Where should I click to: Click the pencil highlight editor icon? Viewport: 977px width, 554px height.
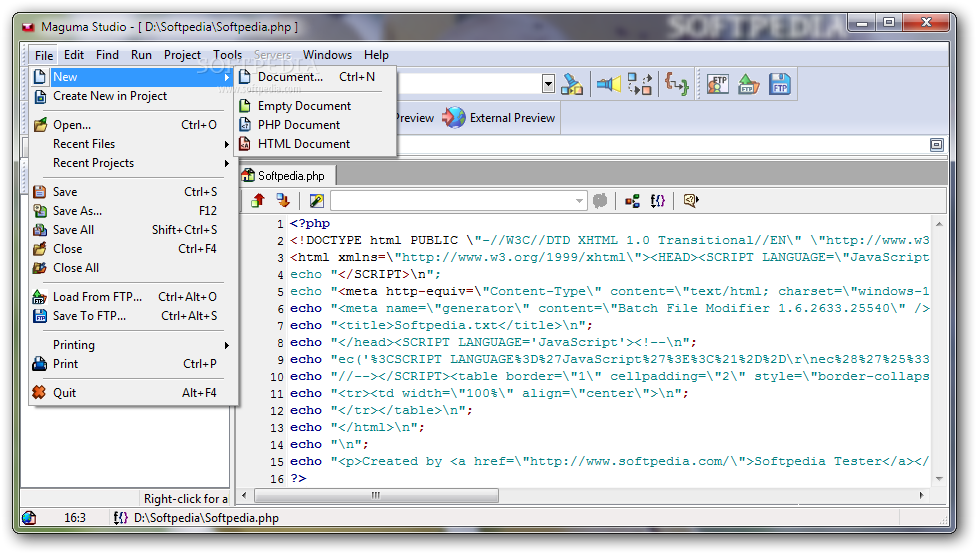pos(317,201)
